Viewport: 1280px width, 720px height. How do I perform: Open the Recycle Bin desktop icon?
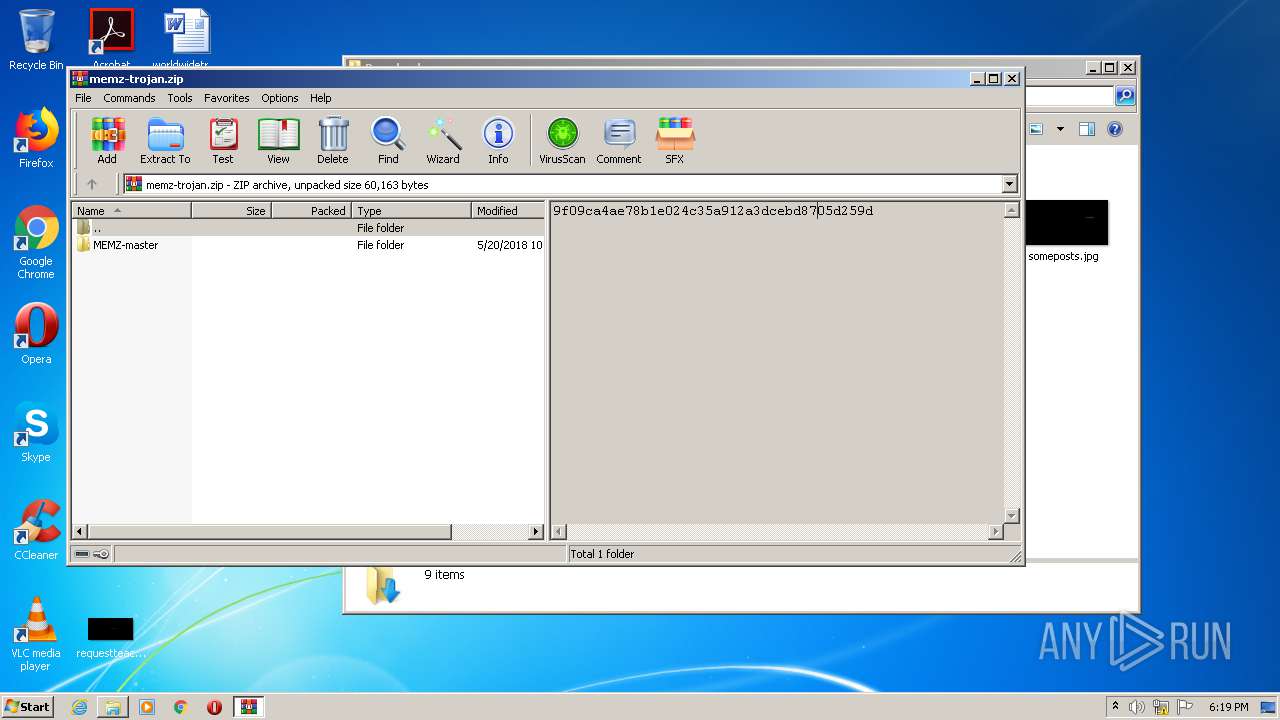point(36,40)
